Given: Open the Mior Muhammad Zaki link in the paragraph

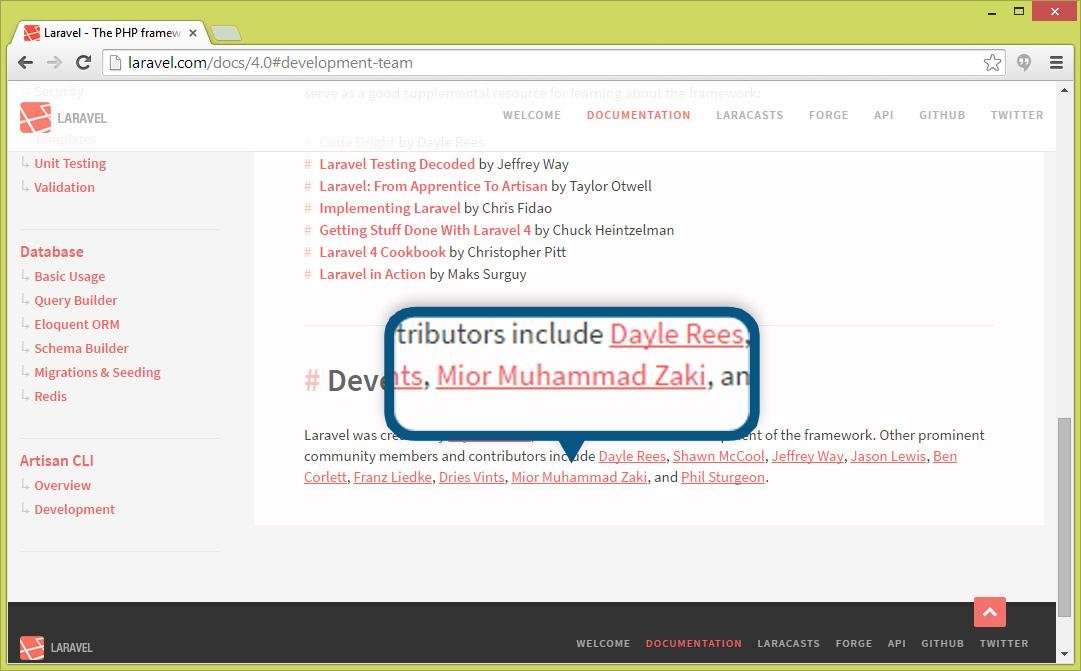Looking at the screenshot, I should click(579, 477).
